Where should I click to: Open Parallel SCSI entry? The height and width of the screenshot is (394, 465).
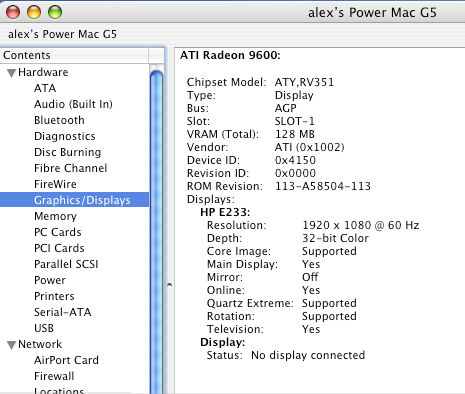point(66,264)
